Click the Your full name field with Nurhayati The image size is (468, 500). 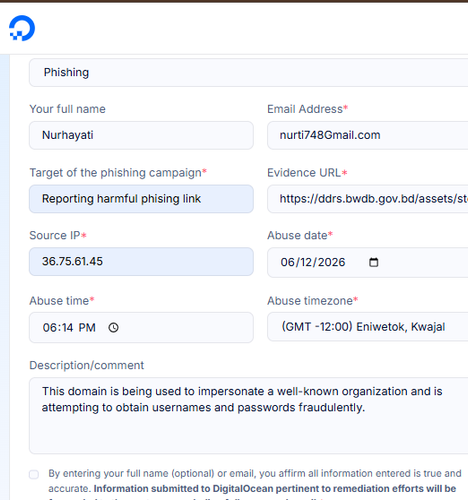[141, 135]
